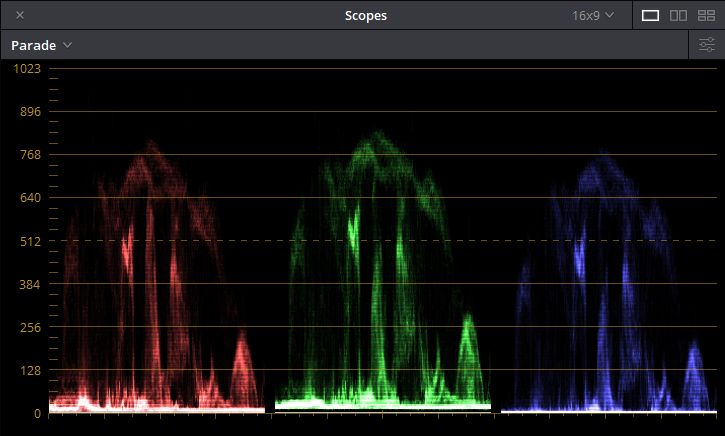Switch to two-scope side-by-side layout
The width and height of the screenshot is (725, 436).
678,15
